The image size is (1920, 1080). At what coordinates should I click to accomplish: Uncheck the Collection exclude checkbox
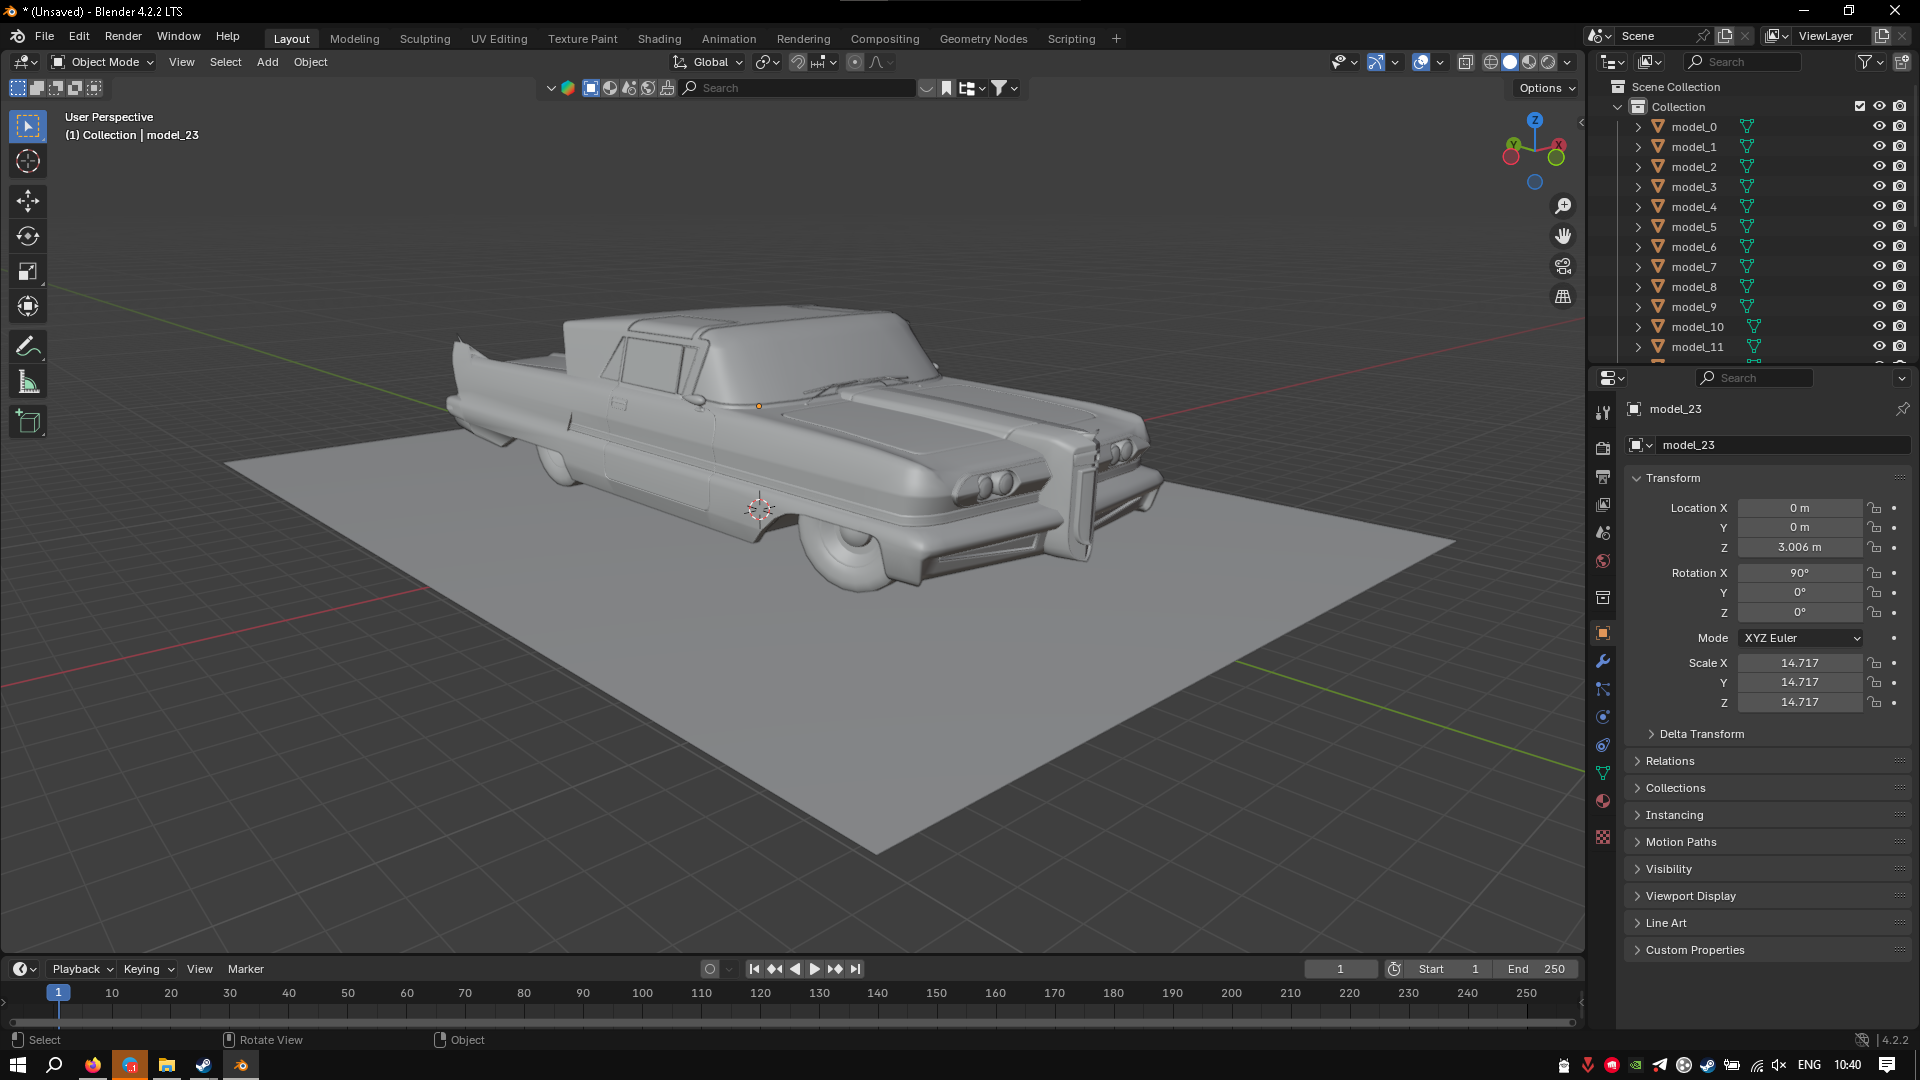[x=1860, y=107]
